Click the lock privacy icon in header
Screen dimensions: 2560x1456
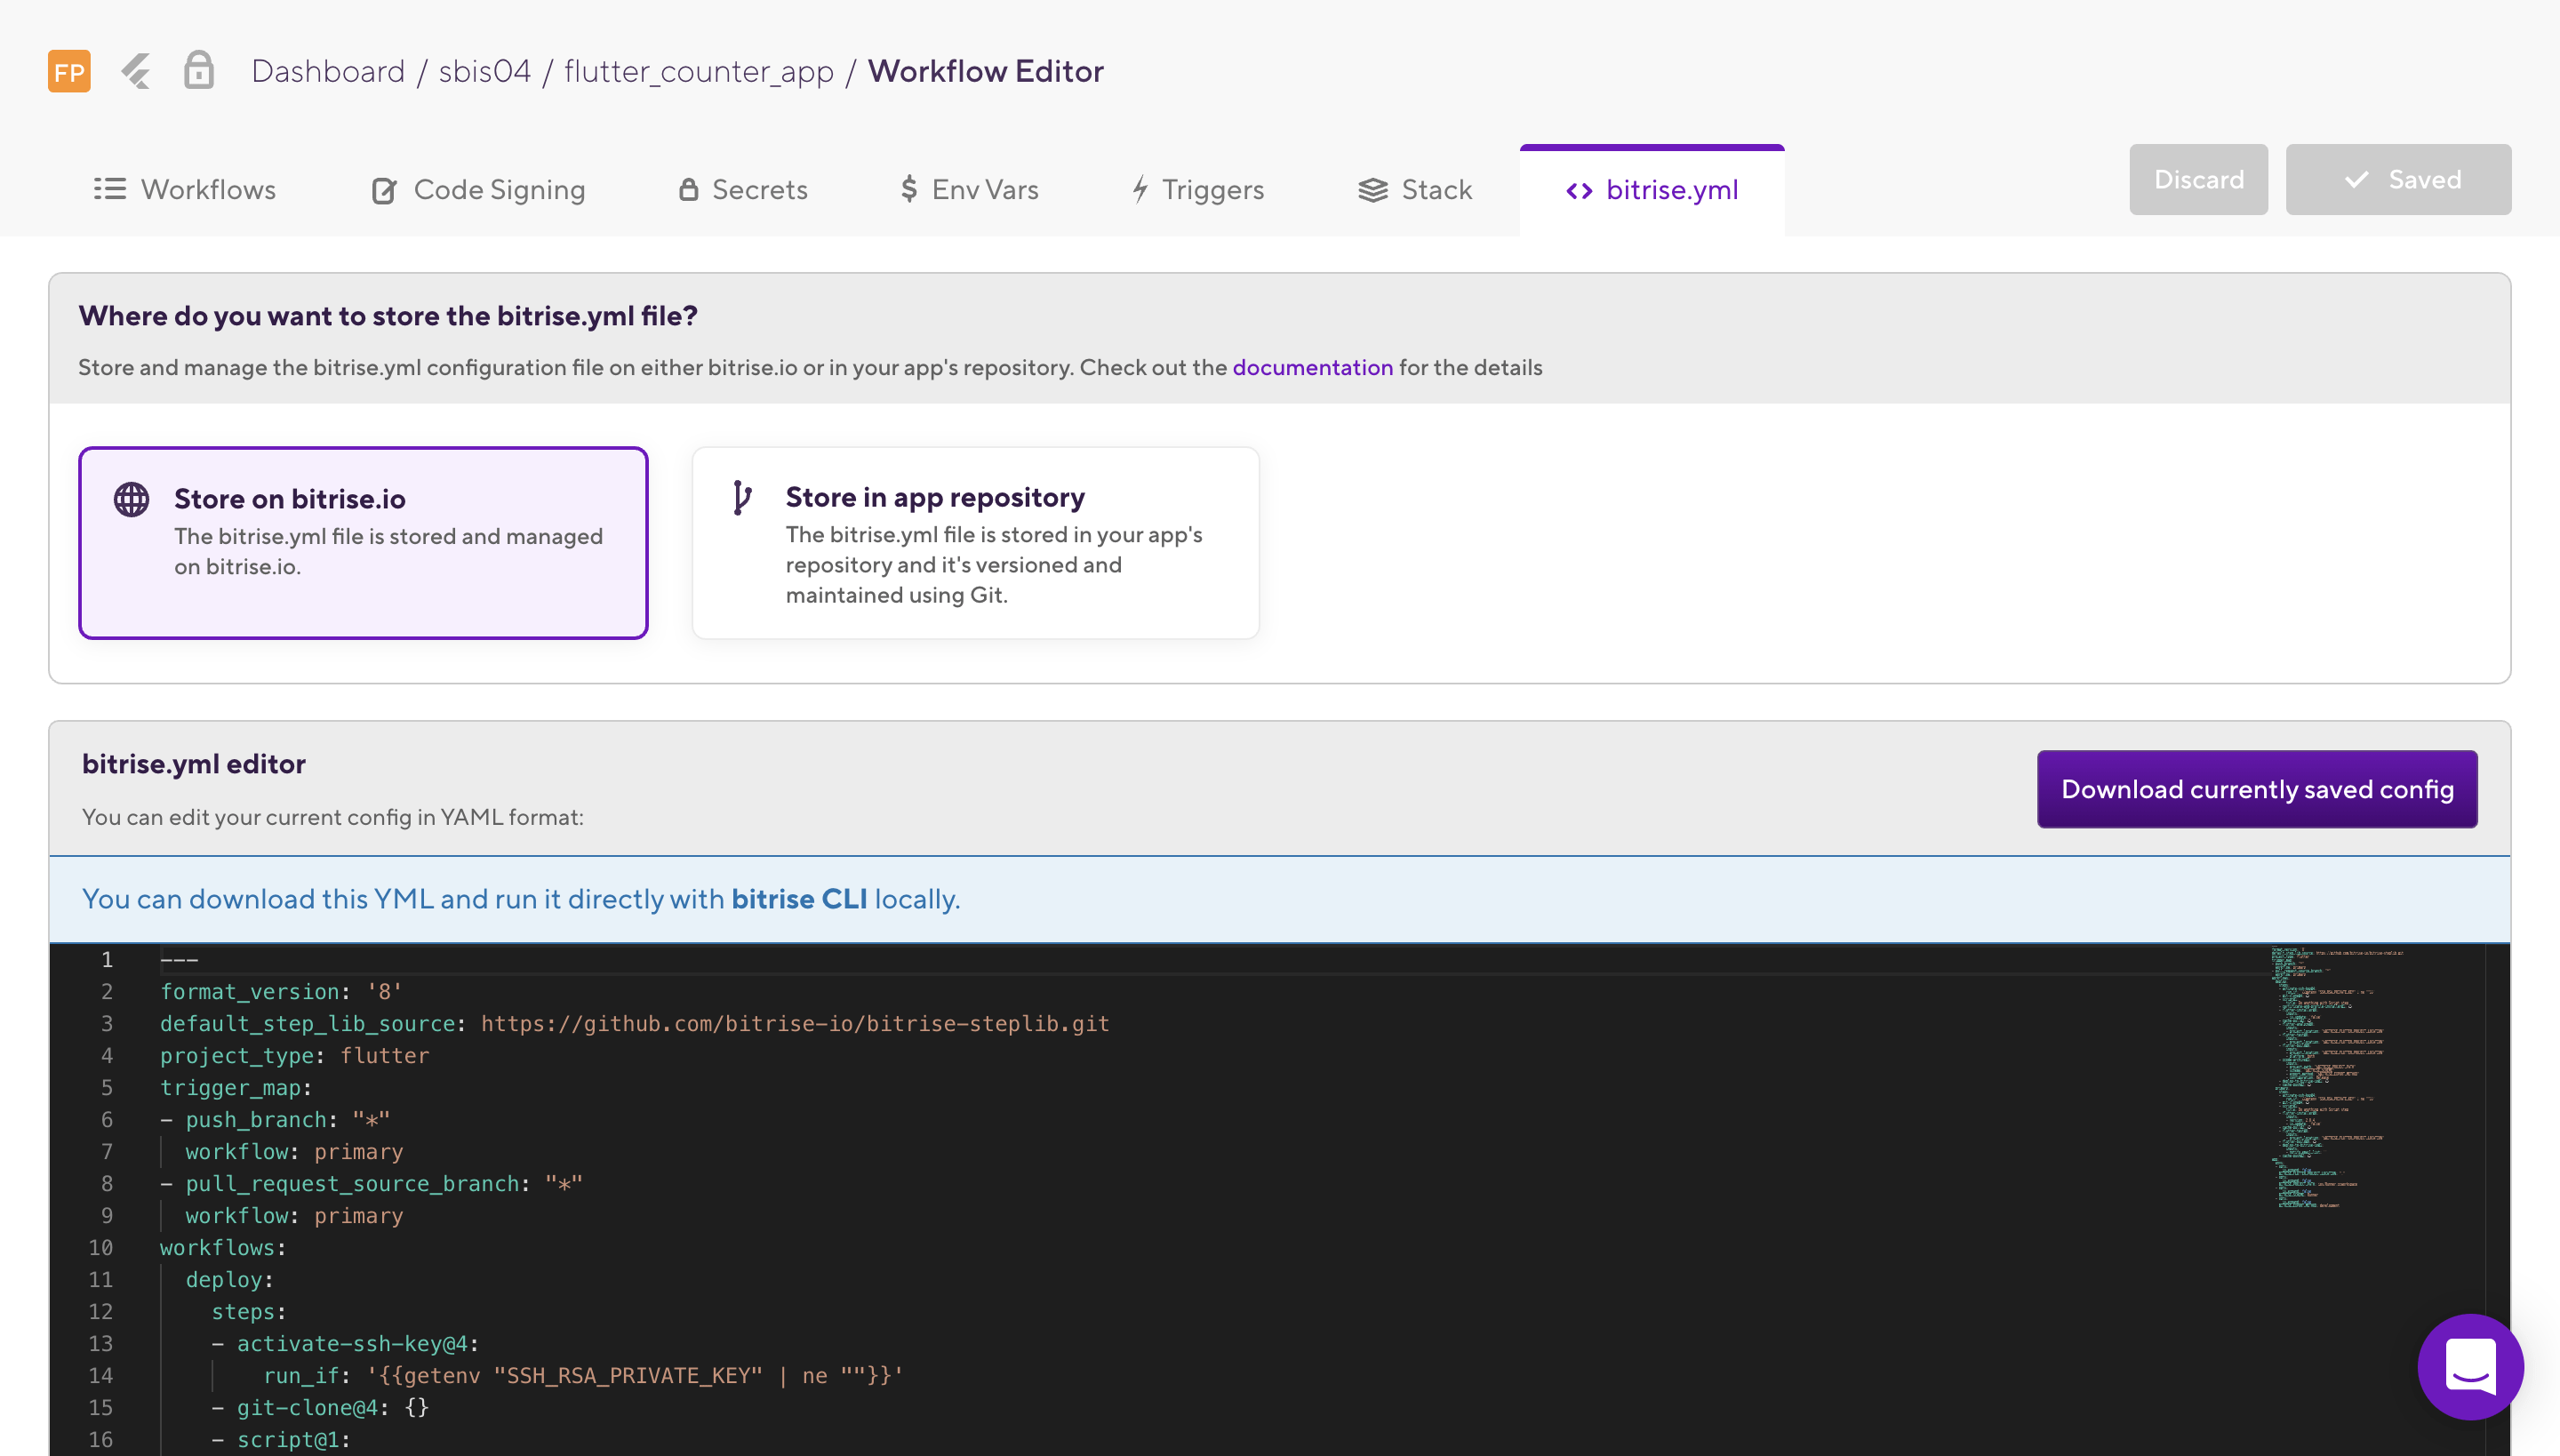point(199,70)
